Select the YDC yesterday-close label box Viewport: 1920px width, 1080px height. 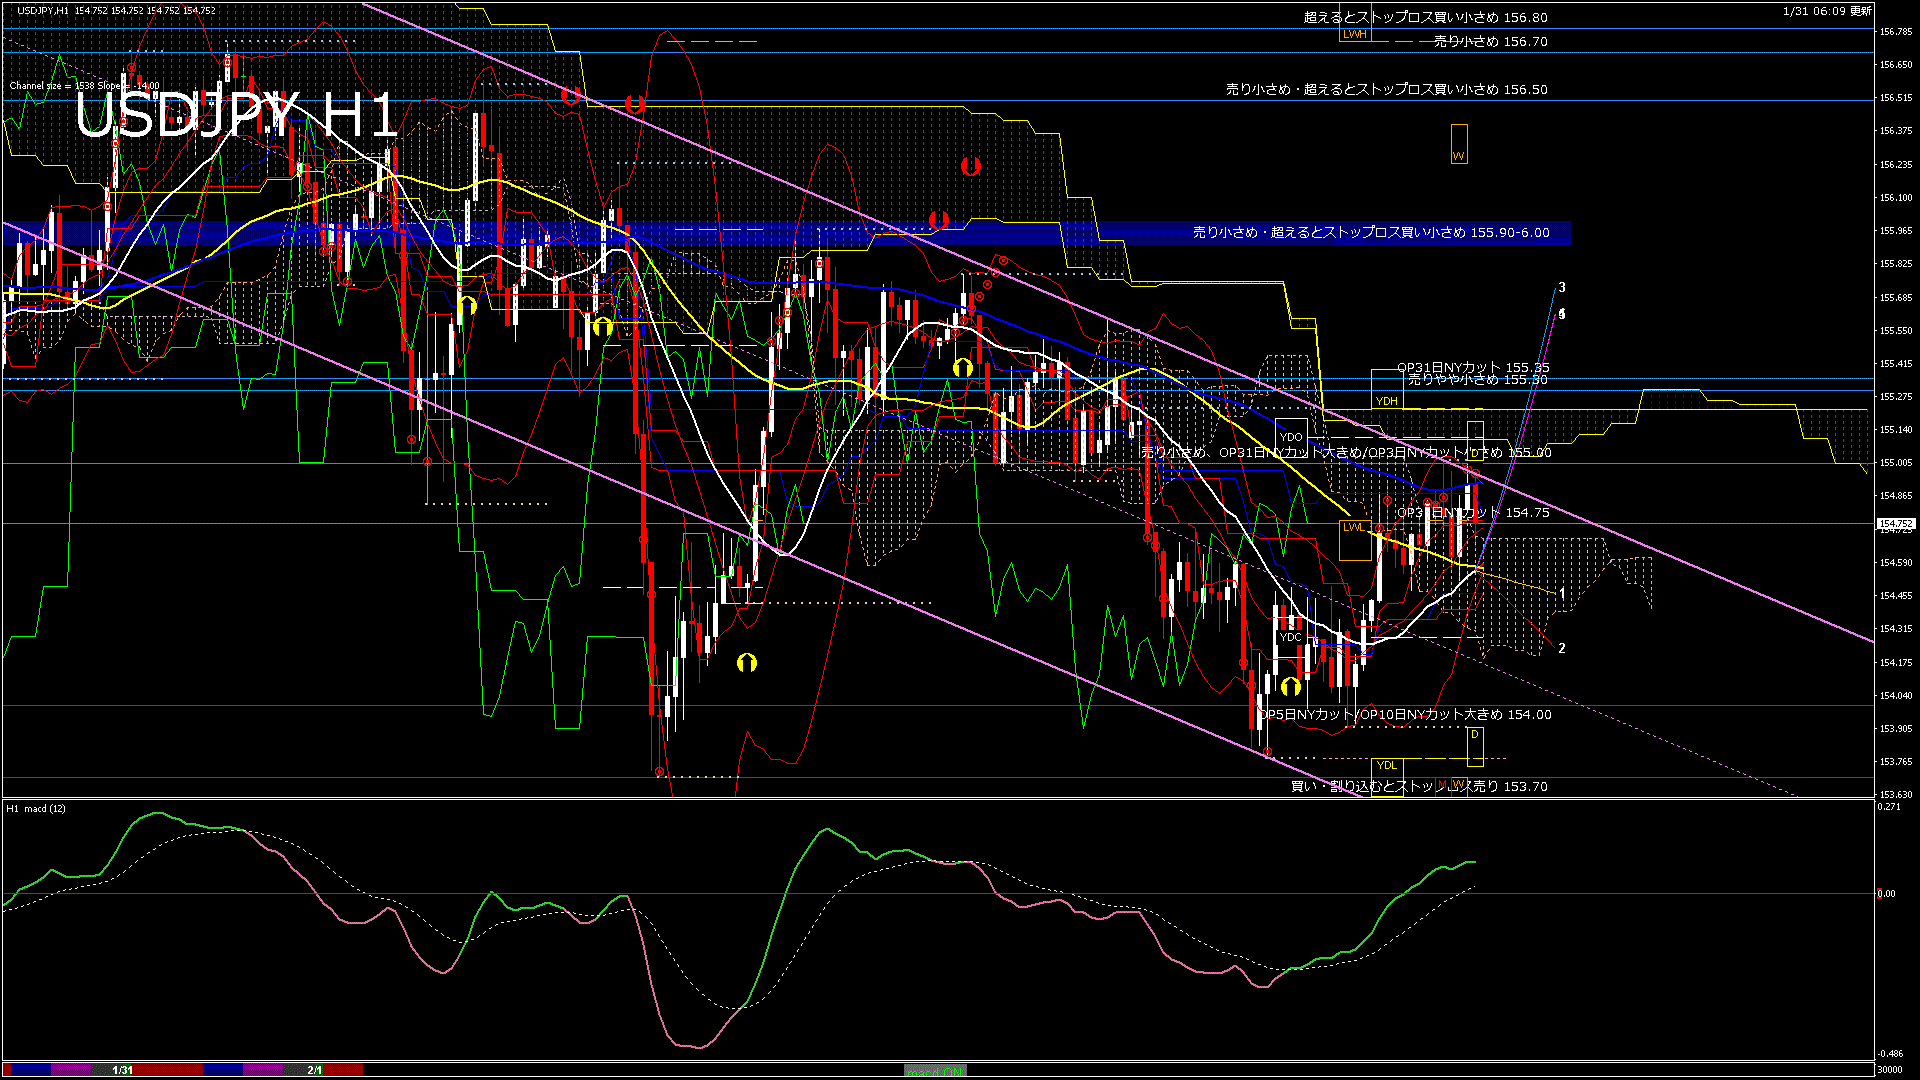(x=1290, y=637)
